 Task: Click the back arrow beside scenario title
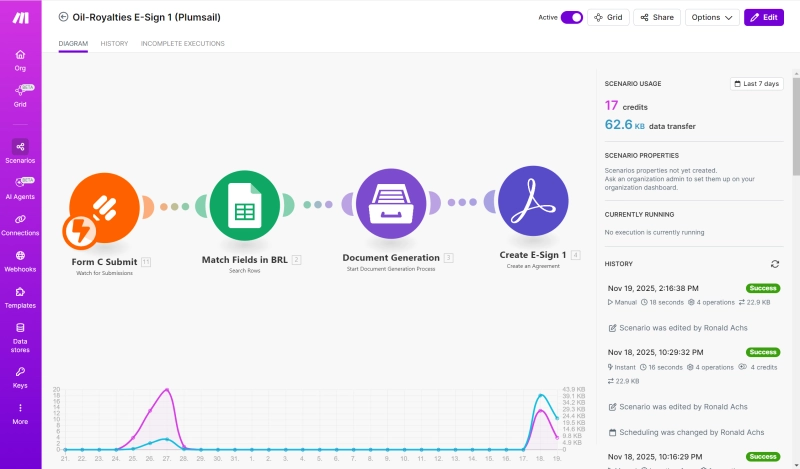pyautogui.click(x=63, y=17)
